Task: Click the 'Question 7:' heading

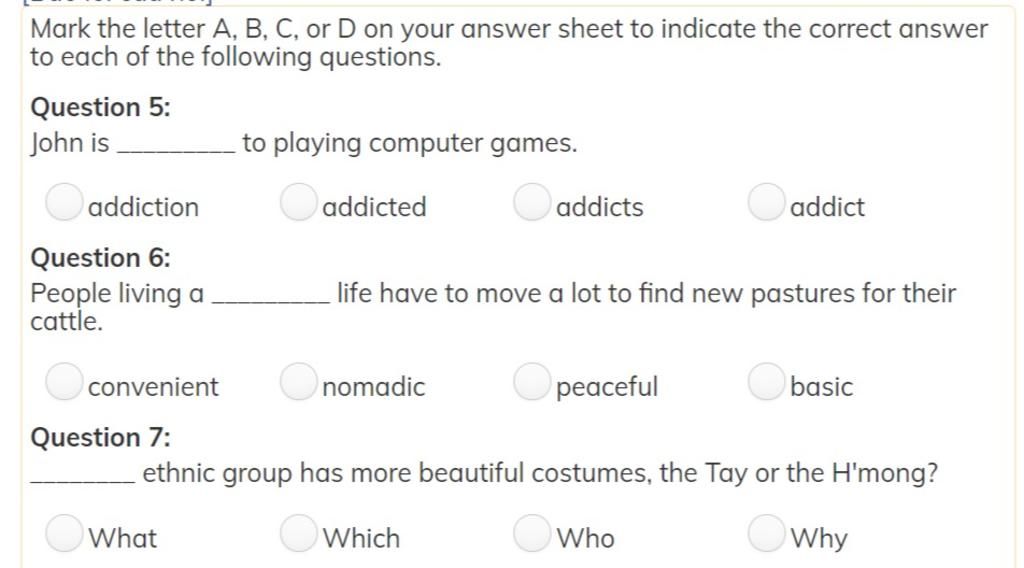Action: (101, 437)
